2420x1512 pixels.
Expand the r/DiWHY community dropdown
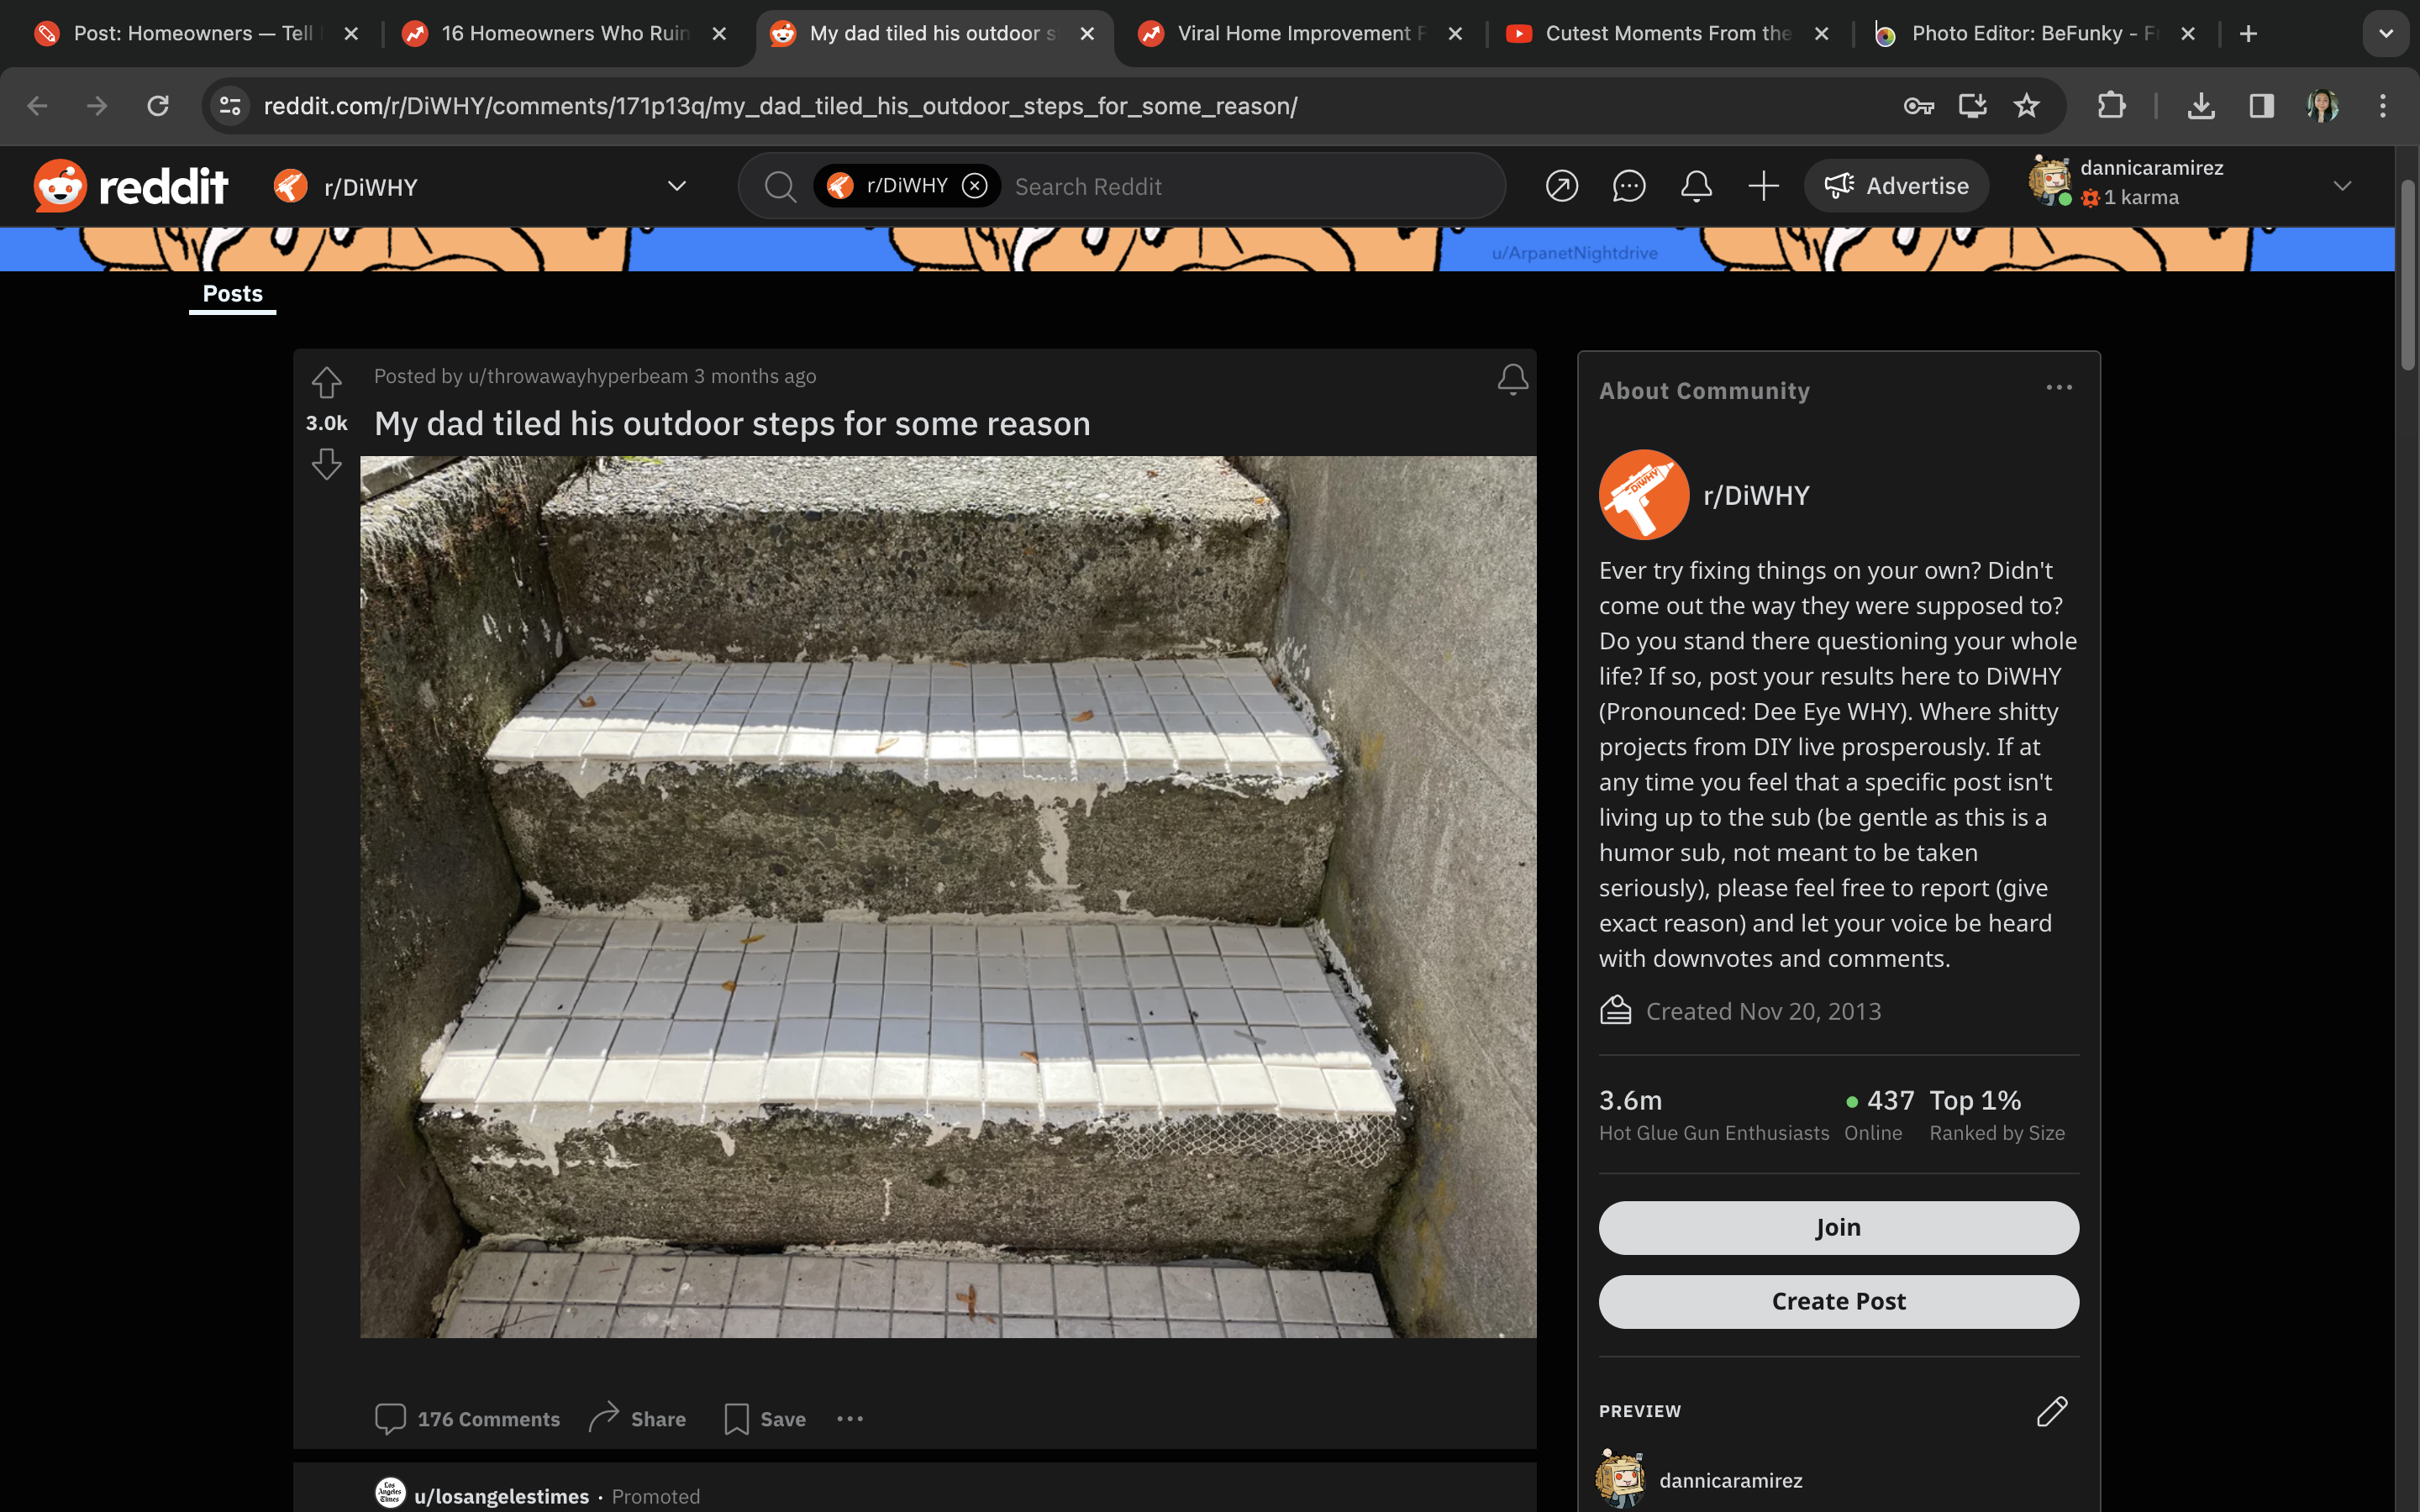(677, 187)
